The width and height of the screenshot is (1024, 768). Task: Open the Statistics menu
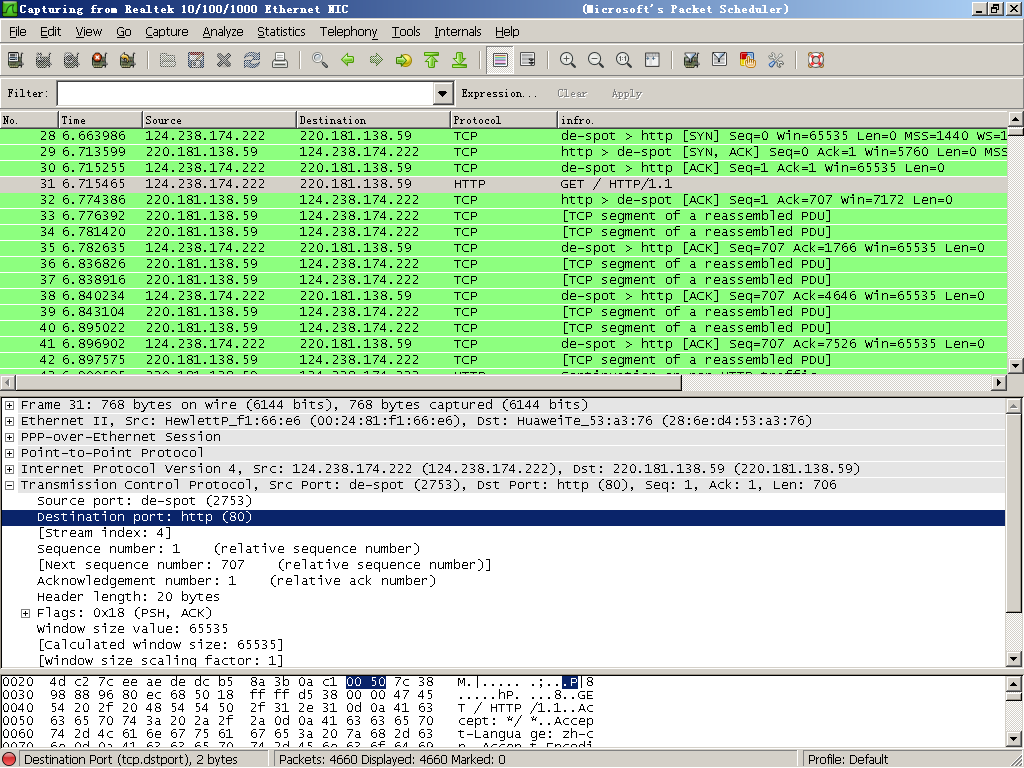point(281,31)
